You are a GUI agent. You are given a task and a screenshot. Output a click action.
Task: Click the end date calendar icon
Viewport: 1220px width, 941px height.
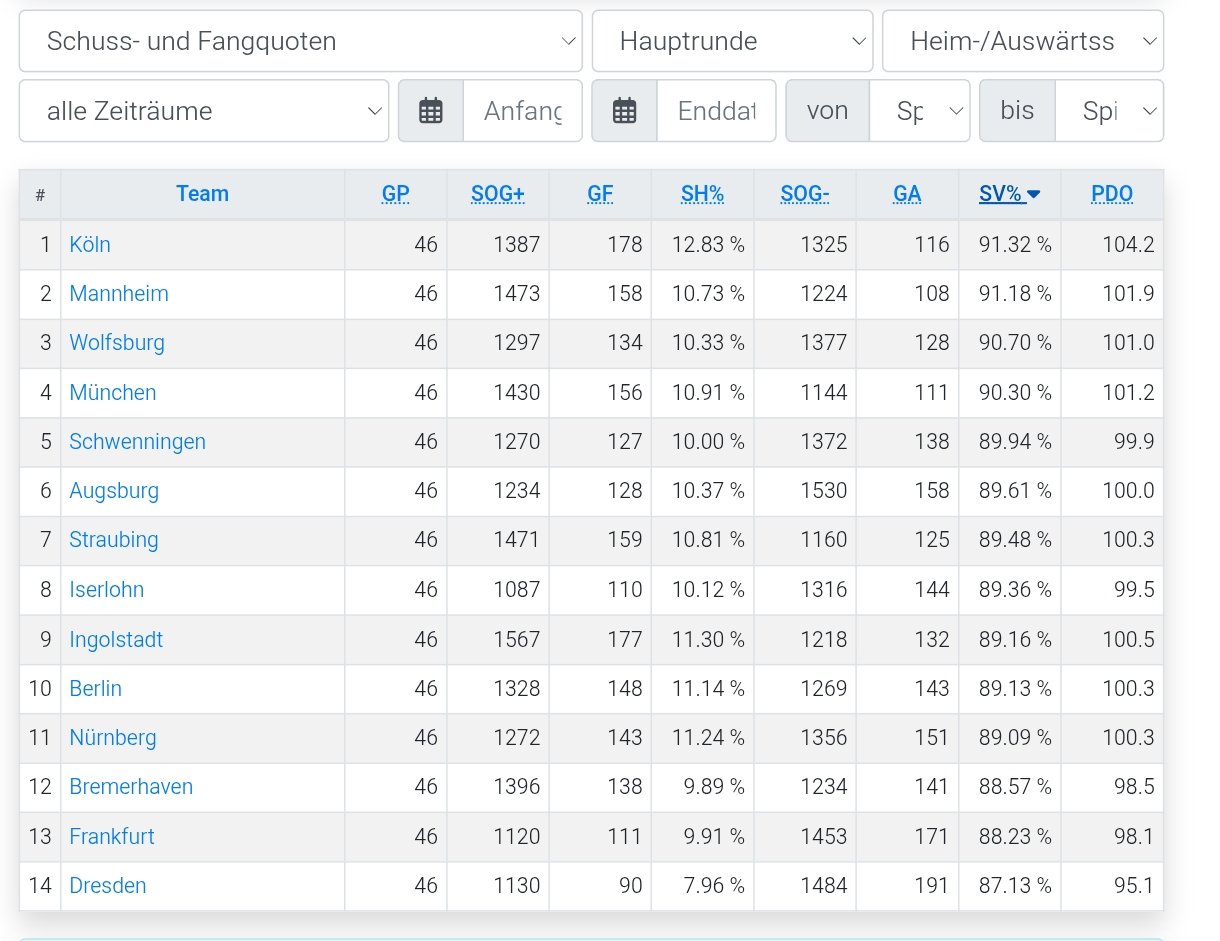[625, 111]
